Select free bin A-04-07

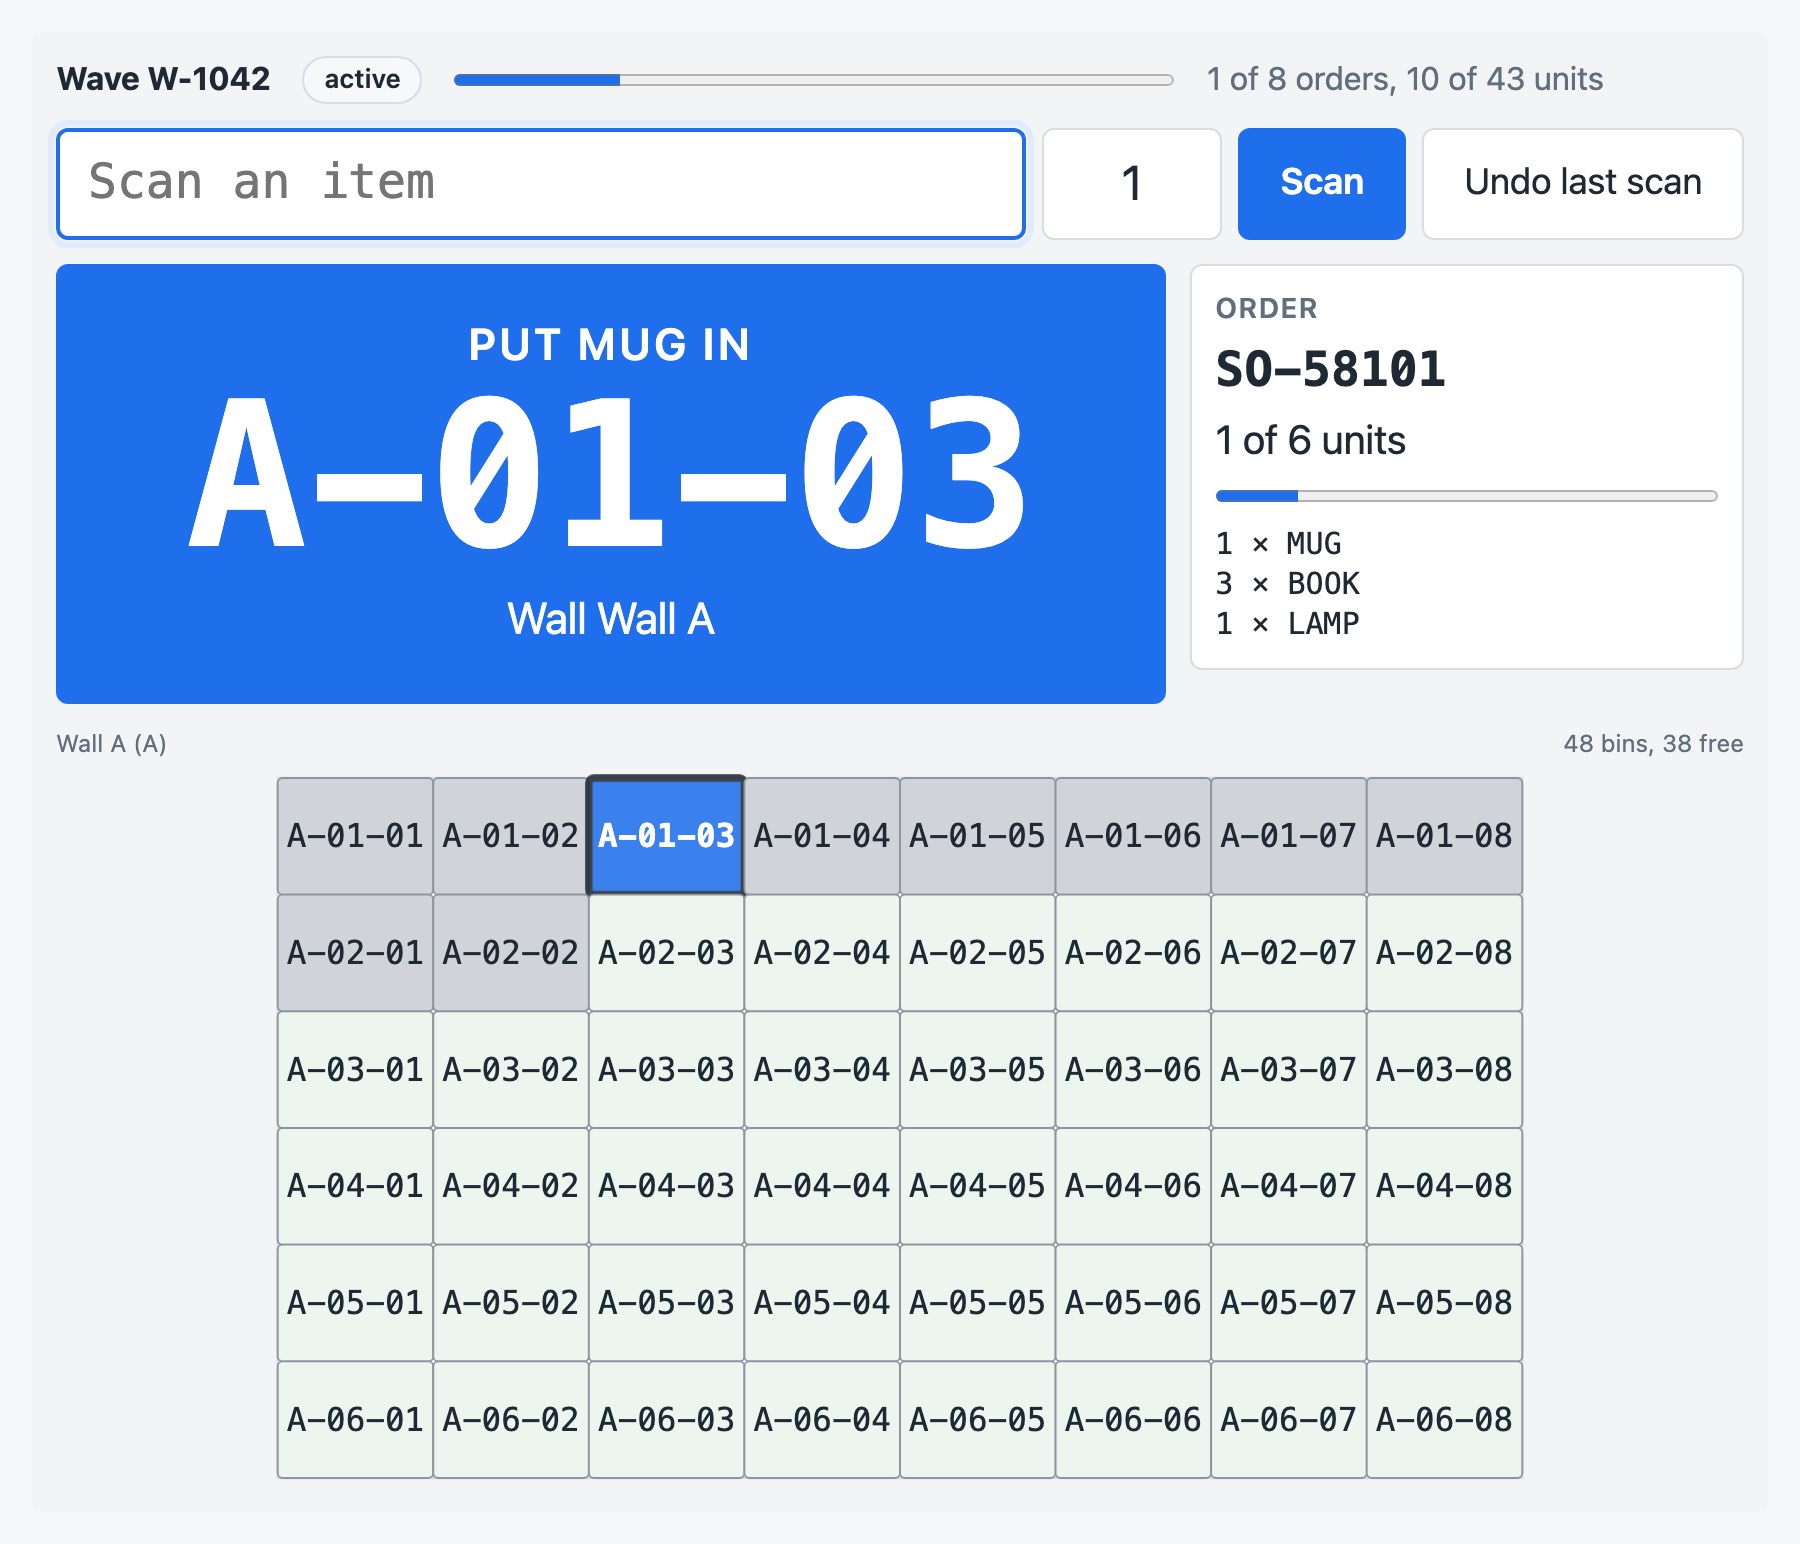click(1288, 1185)
